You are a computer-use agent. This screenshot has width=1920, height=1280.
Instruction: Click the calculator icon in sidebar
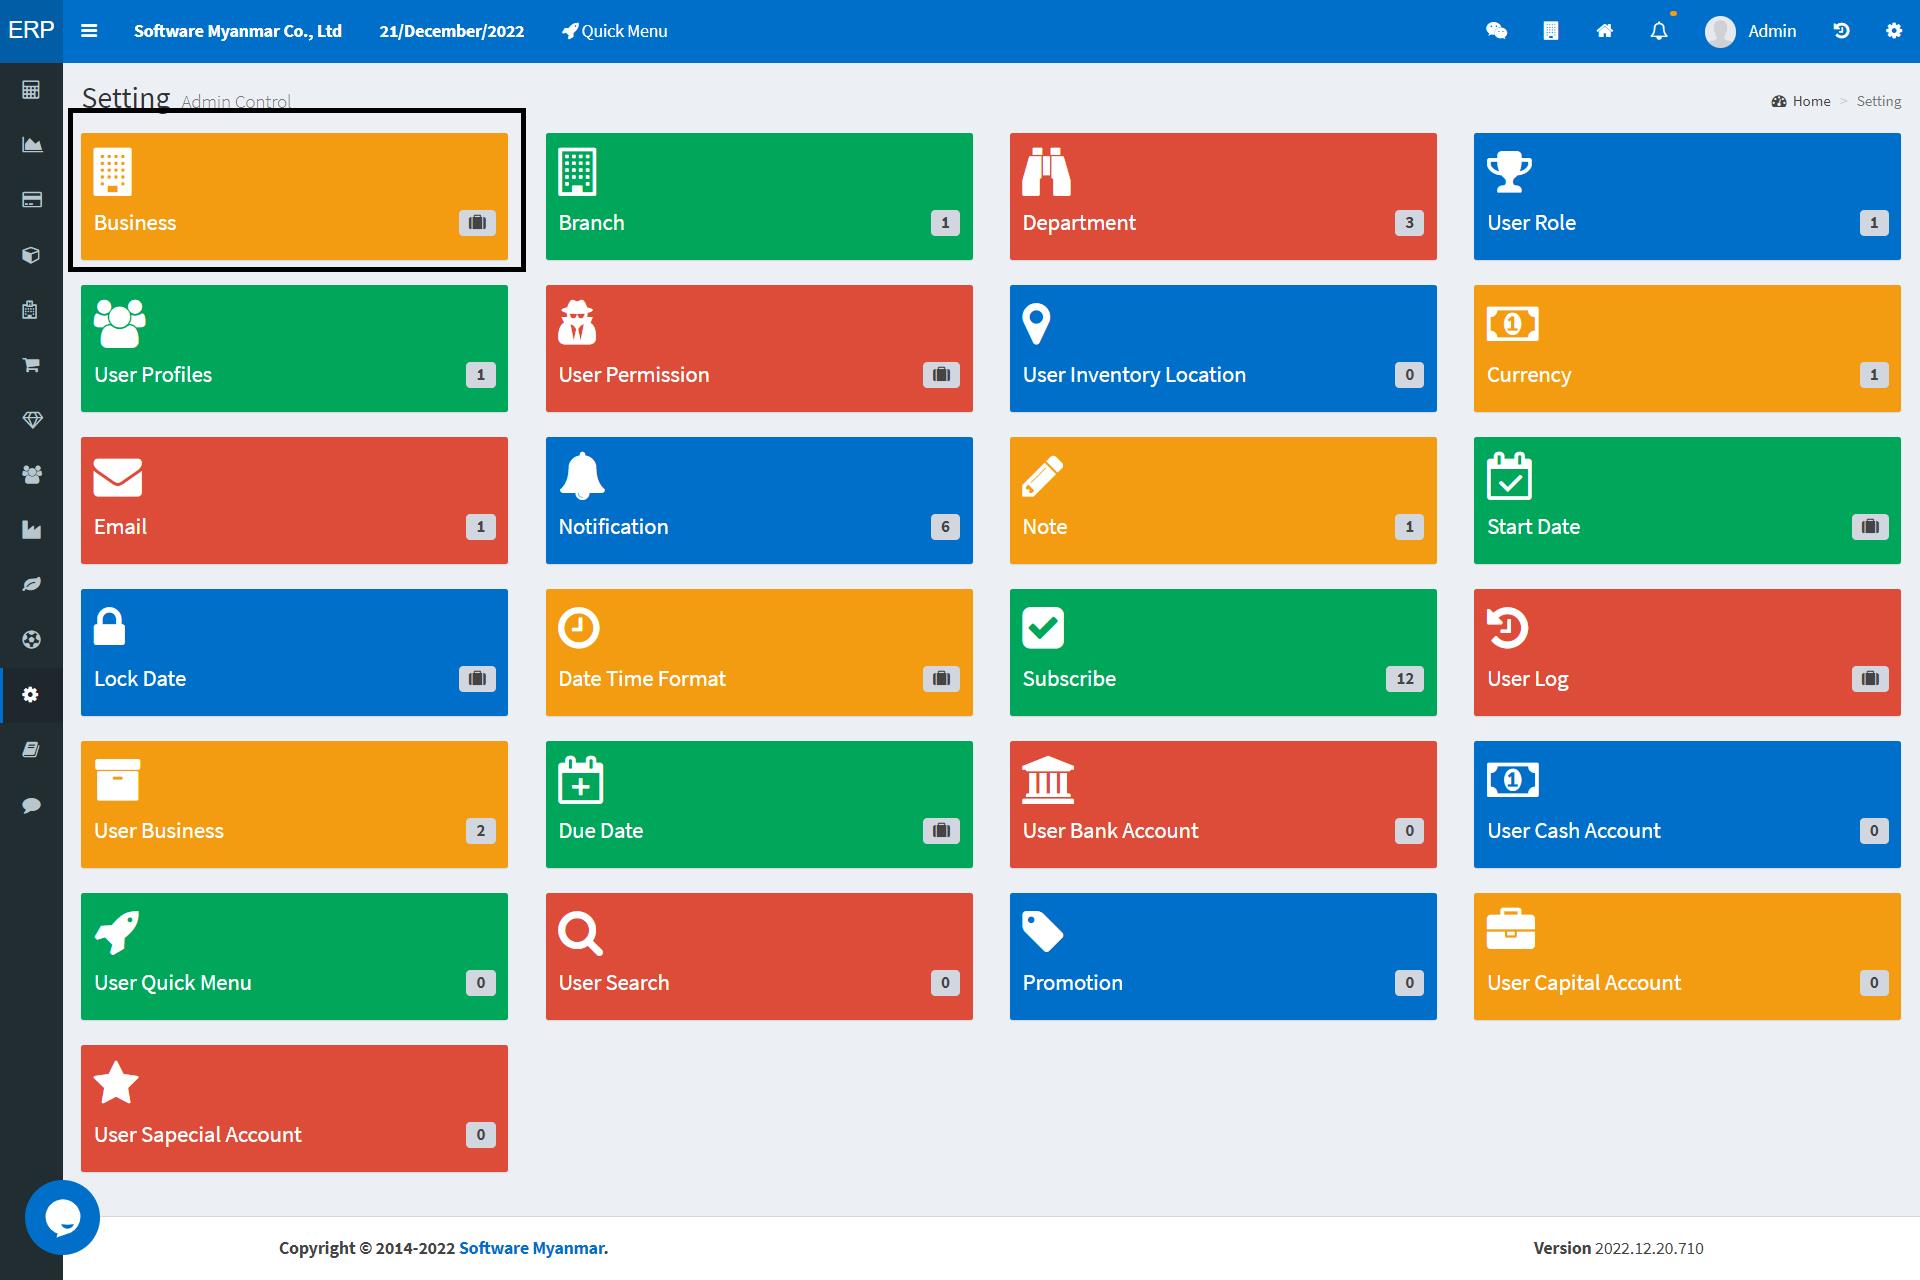click(x=31, y=90)
